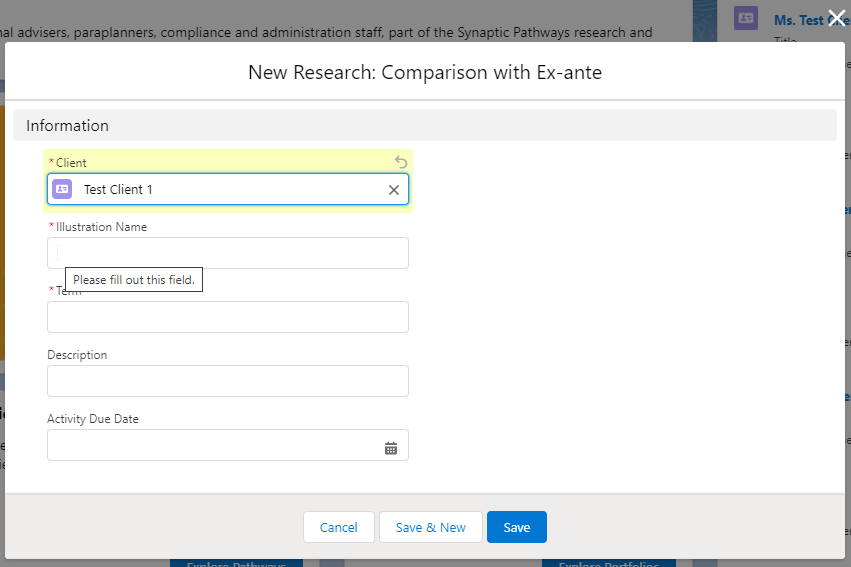851x567 pixels.
Task: Click the contact icon beside Ms. Test
Action: coord(746,18)
